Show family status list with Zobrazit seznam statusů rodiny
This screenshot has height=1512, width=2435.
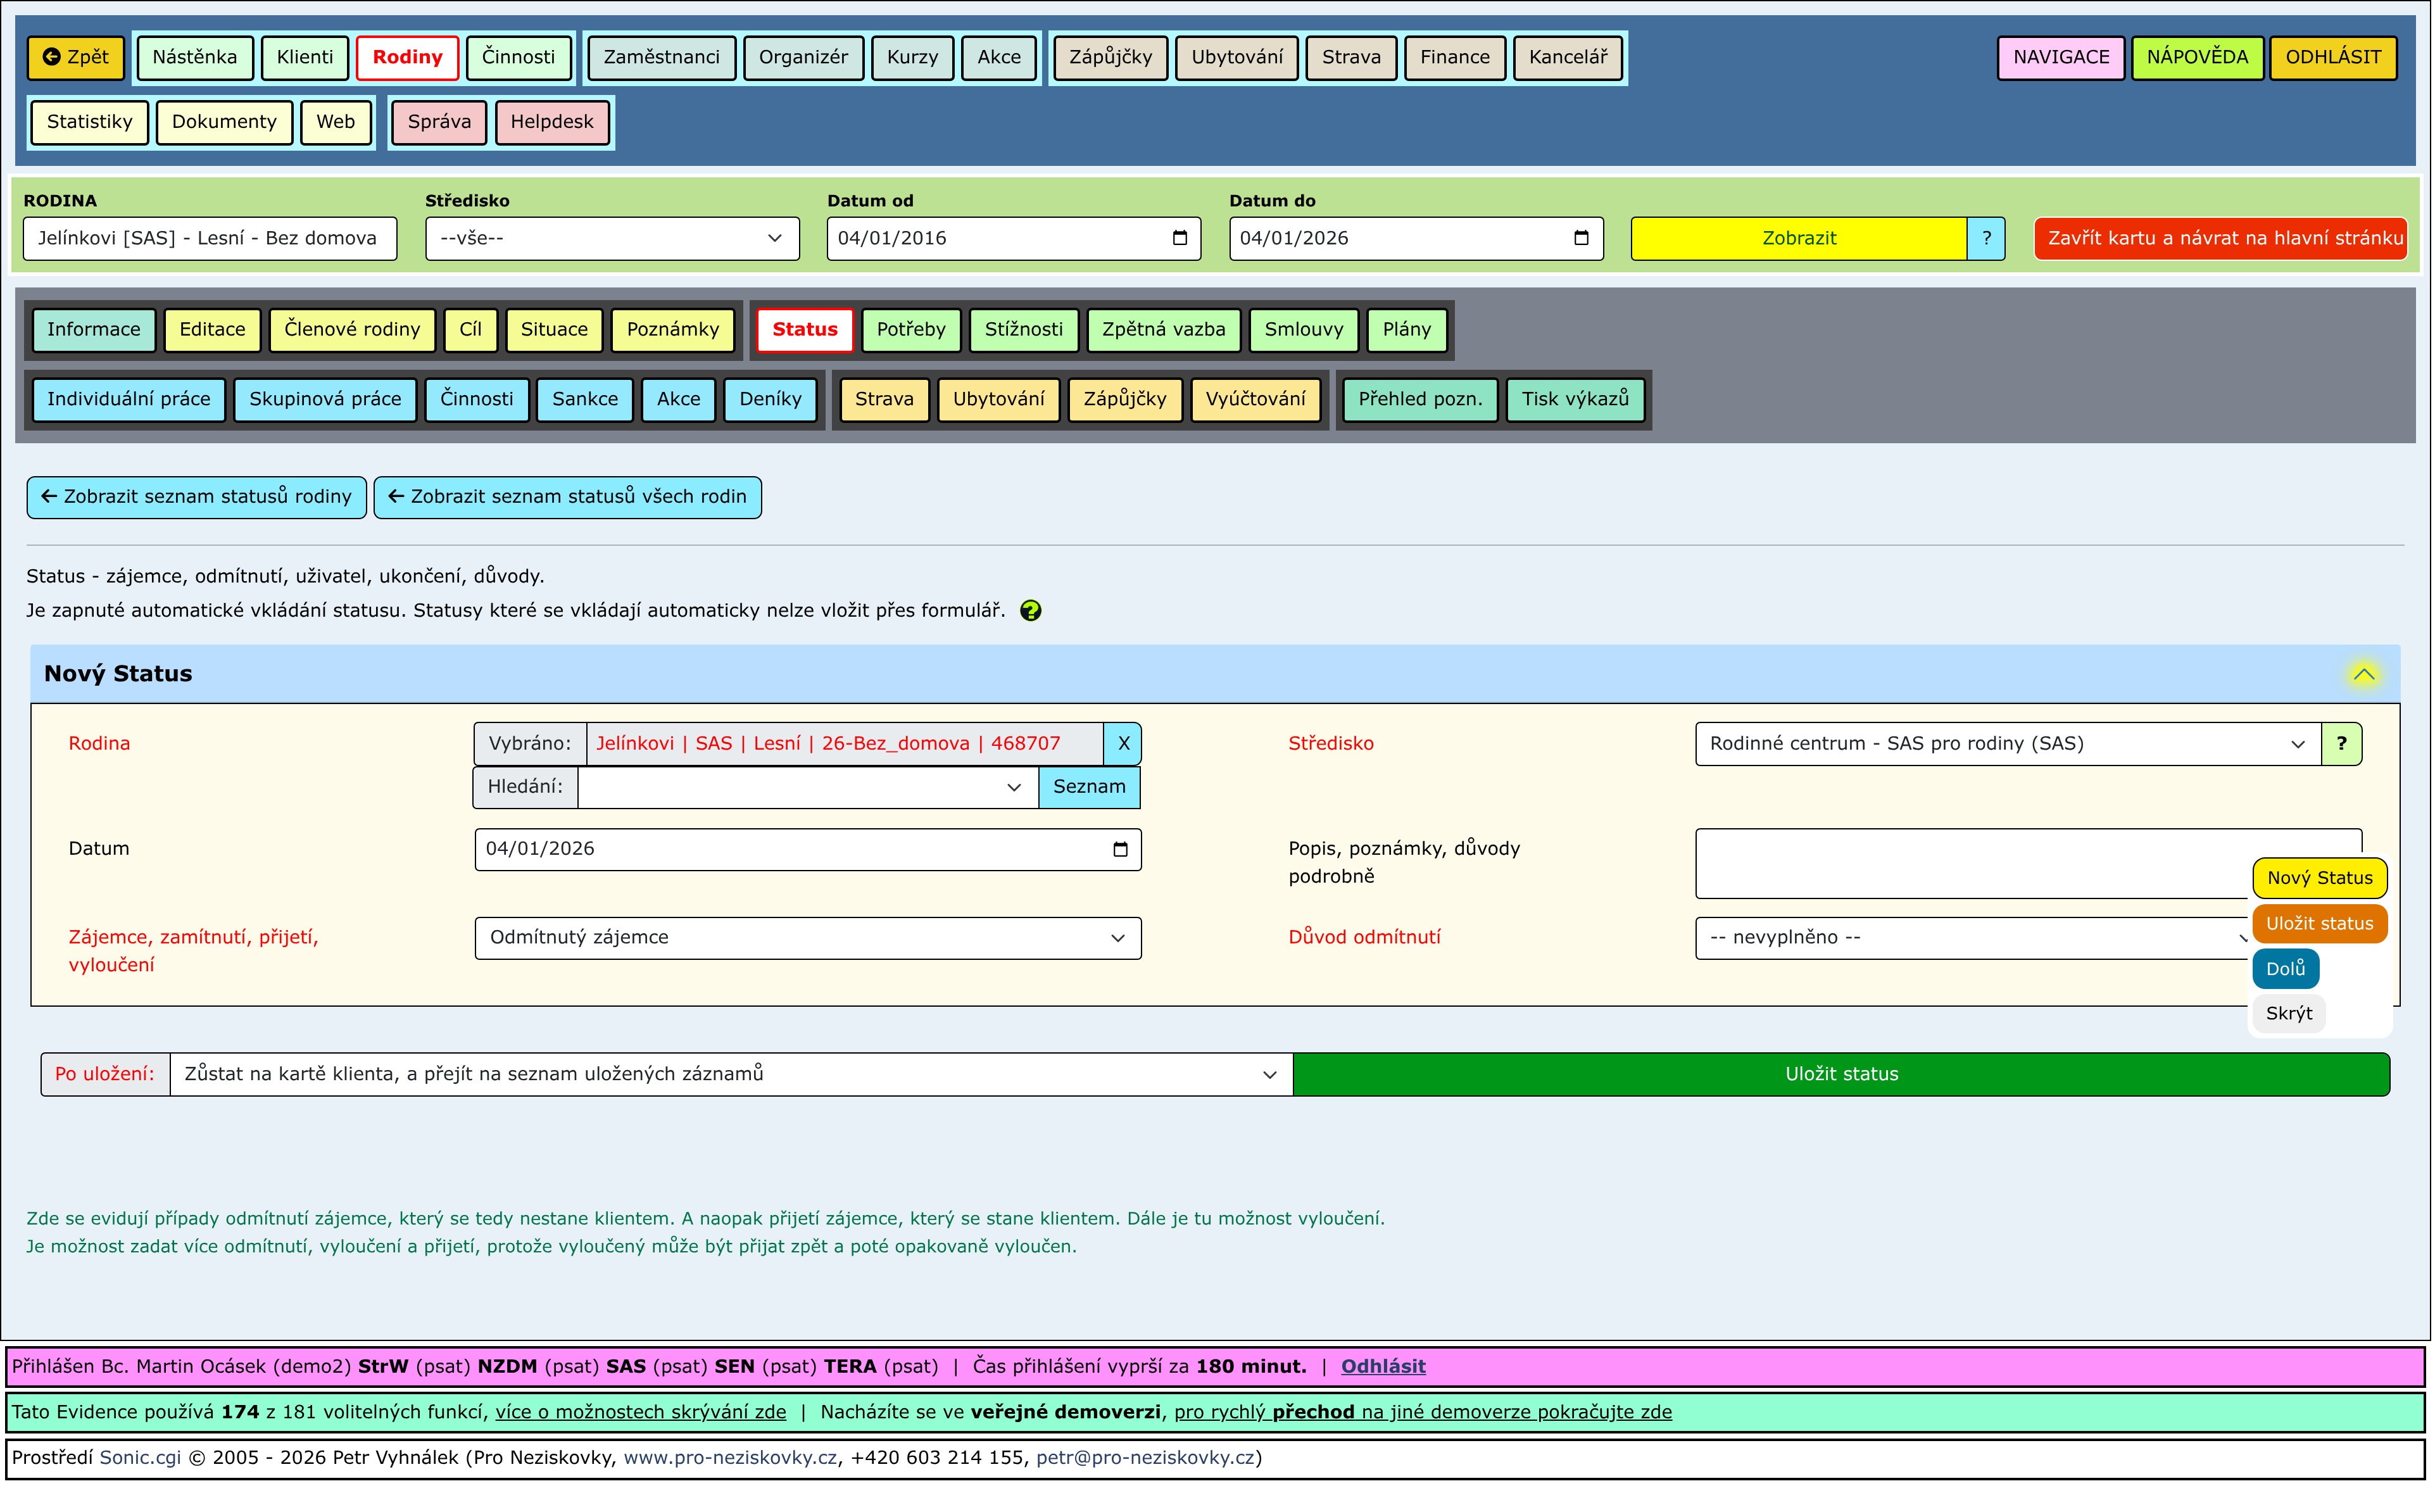pos(197,497)
